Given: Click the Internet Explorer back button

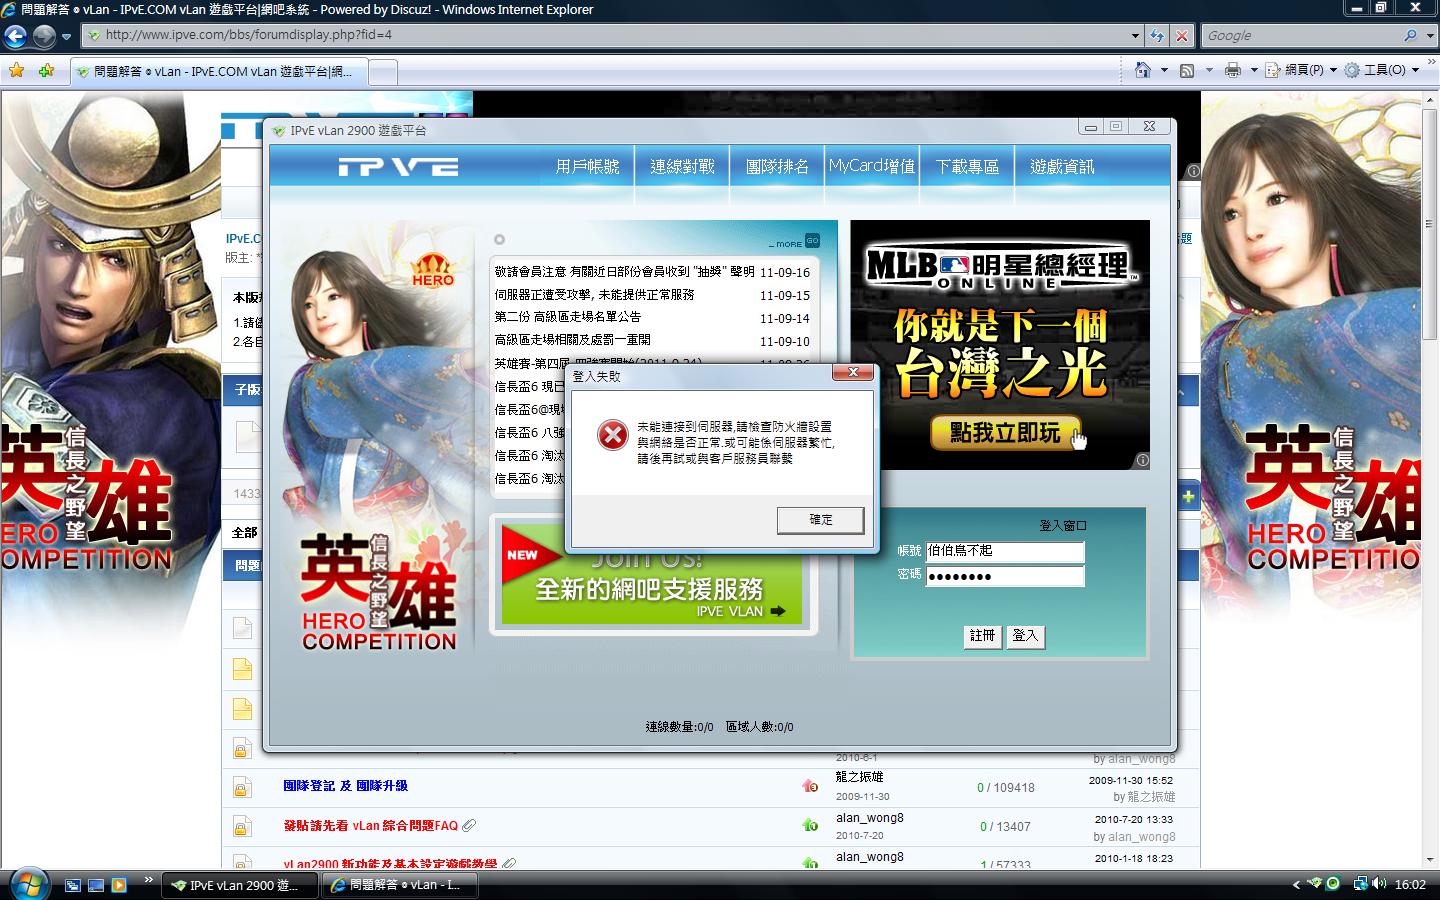Looking at the screenshot, I should click(15, 36).
